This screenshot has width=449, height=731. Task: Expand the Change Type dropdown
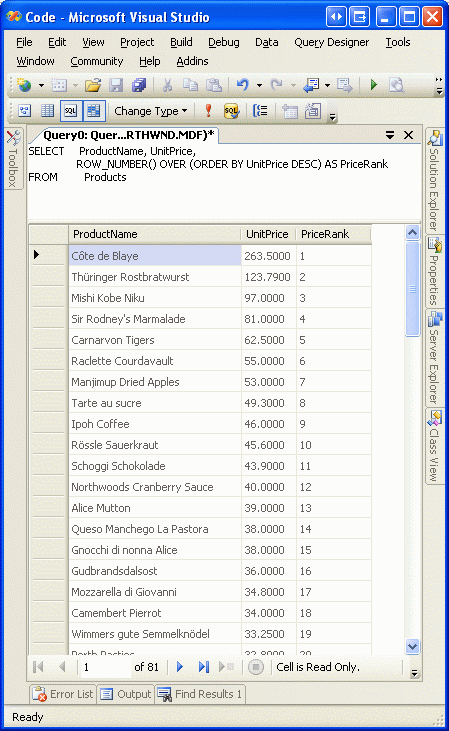pos(151,111)
